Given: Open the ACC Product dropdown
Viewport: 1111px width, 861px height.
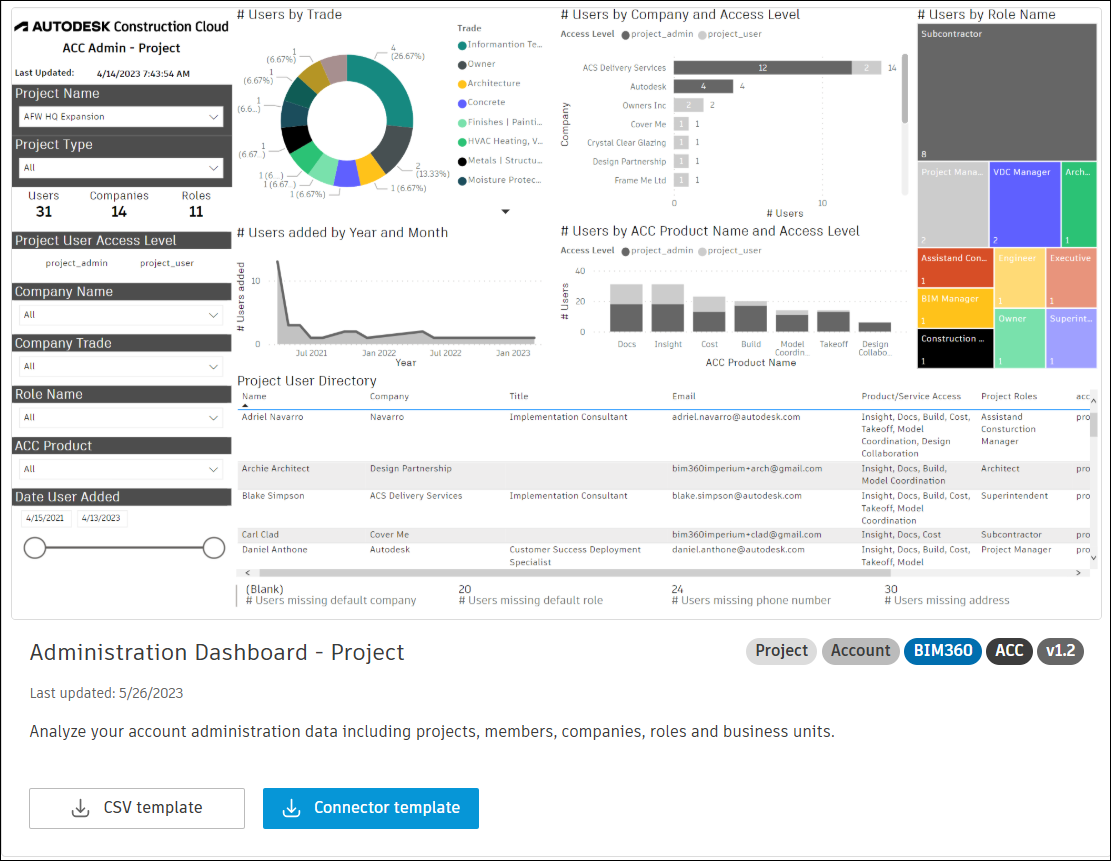Looking at the screenshot, I should 121,469.
